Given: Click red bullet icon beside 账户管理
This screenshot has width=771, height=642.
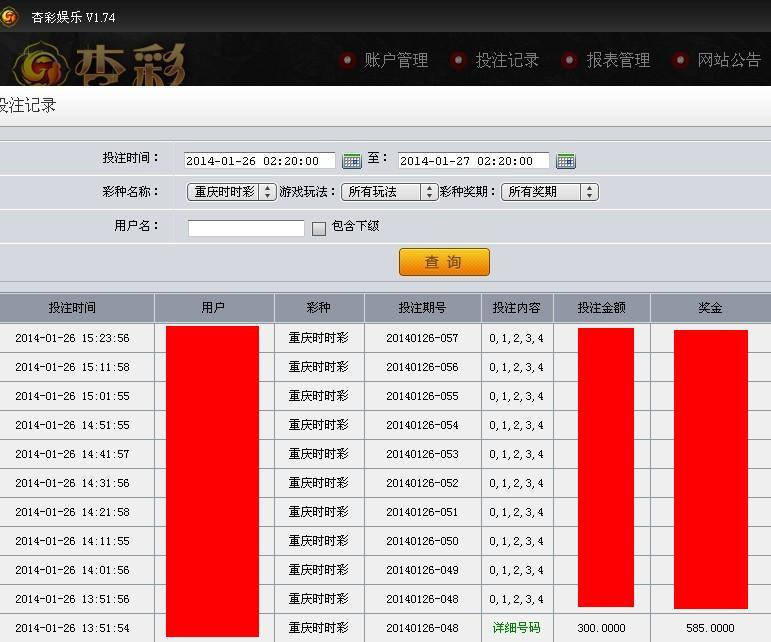Looking at the screenshot, I should pyautogui.click(x=347, y=60).
